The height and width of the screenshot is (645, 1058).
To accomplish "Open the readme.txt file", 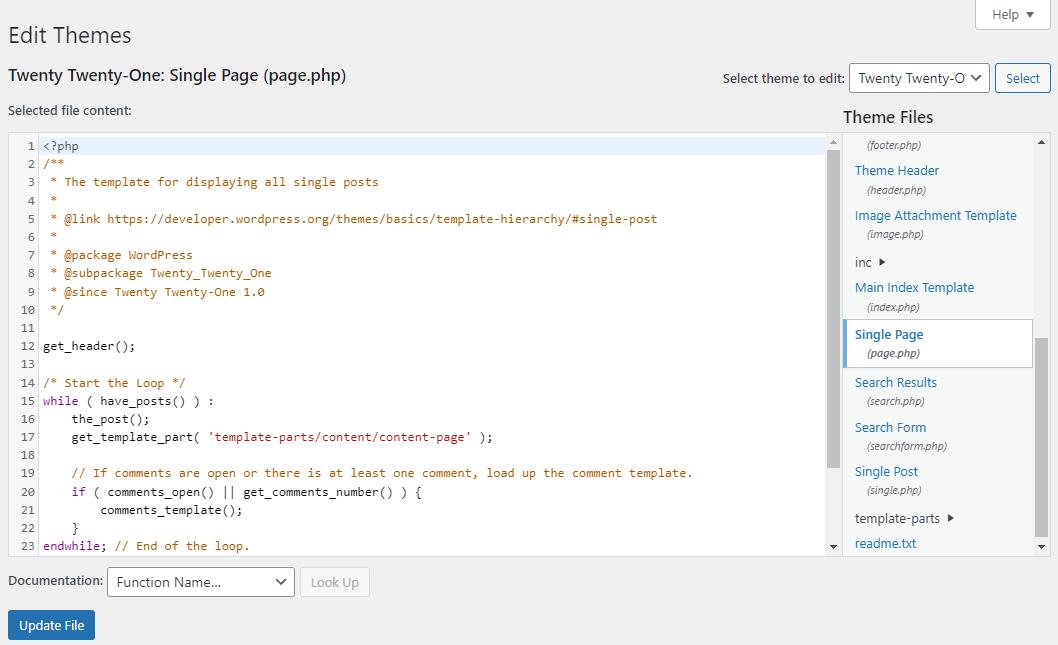I will pyautogui.click(x=885, y=543).
